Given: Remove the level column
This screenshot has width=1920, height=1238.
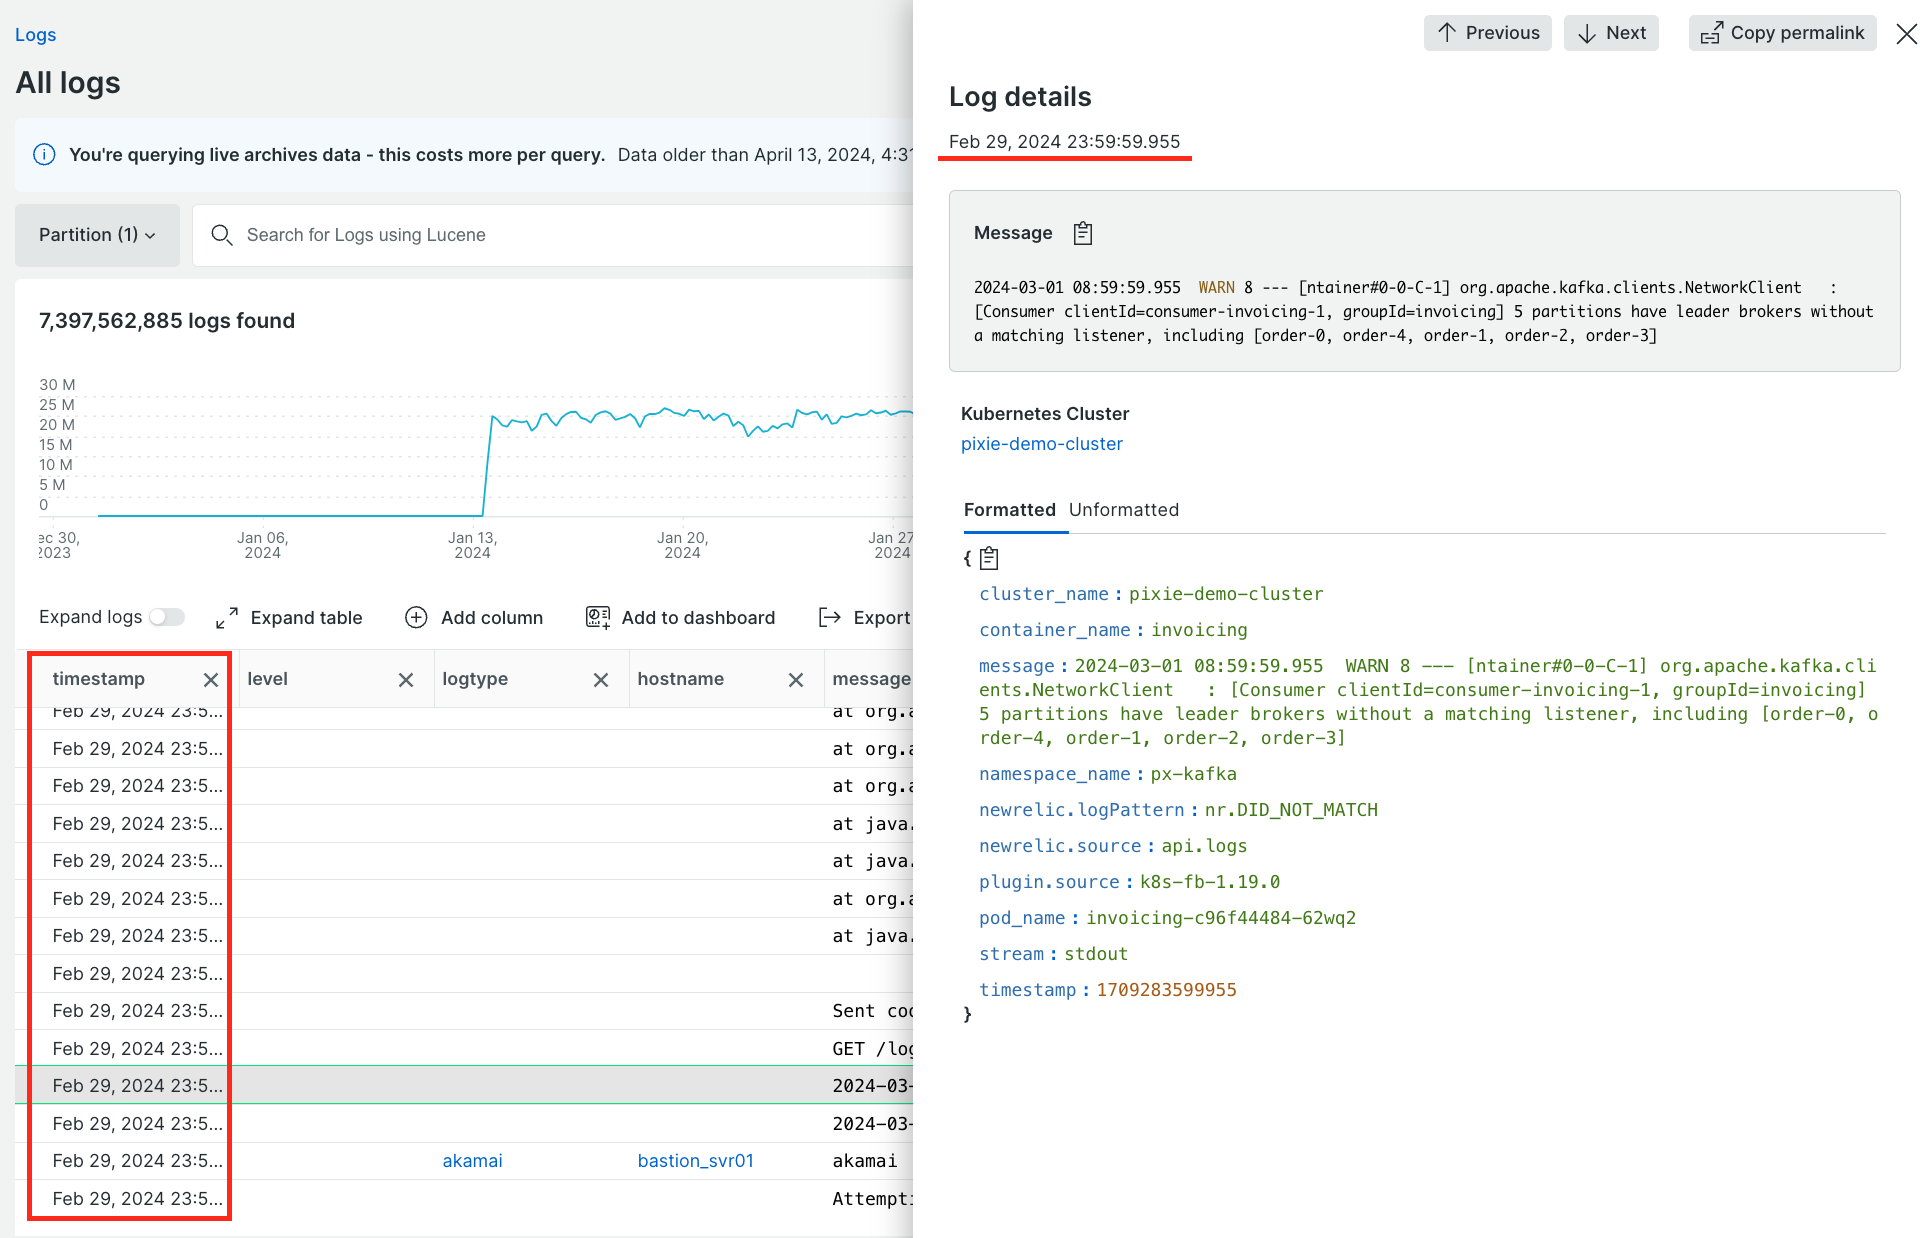Looking at the screenshot, I should click(x=405, y=680).
